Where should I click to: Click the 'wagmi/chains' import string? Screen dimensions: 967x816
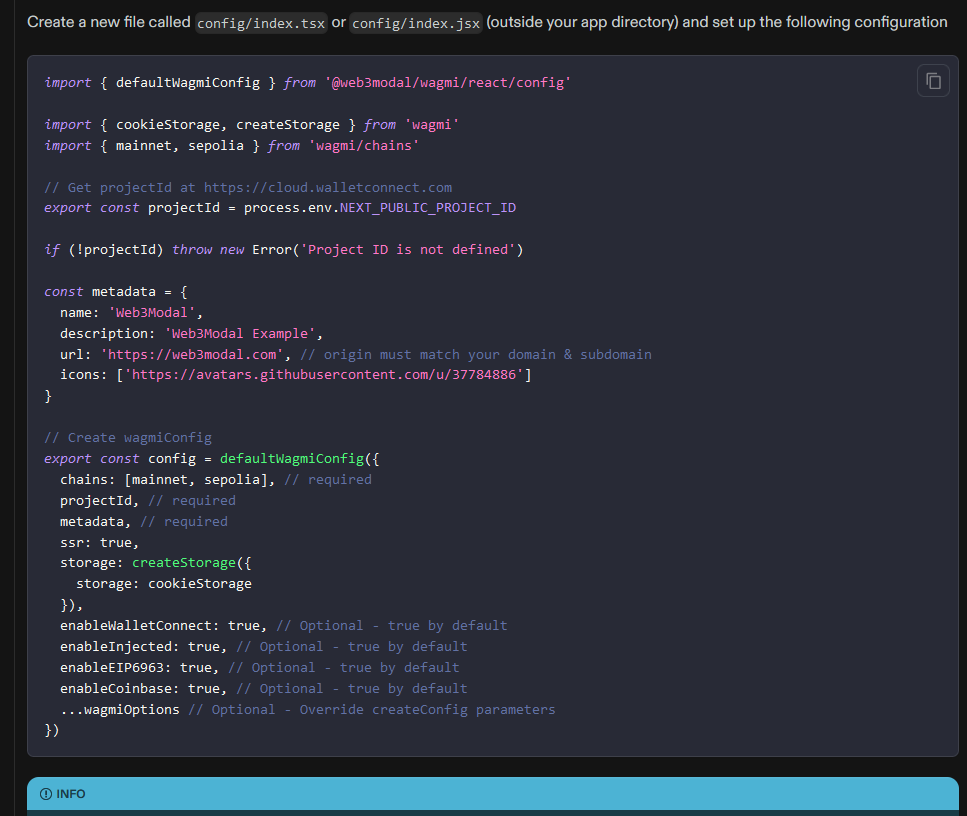pos(363,146)
